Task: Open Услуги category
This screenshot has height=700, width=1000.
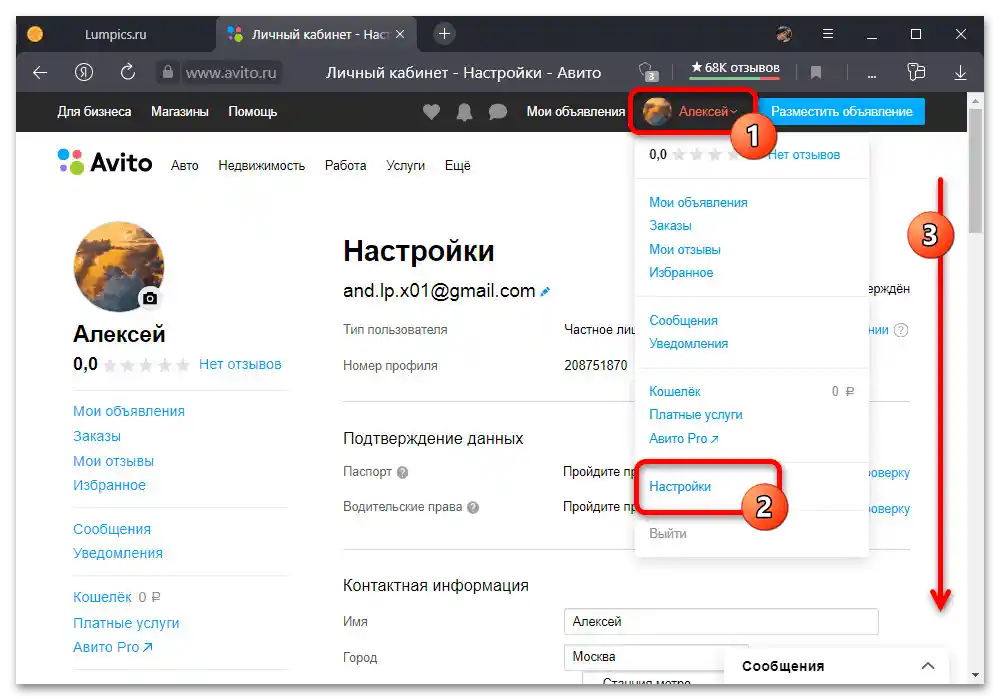Action: click(405, 166)
